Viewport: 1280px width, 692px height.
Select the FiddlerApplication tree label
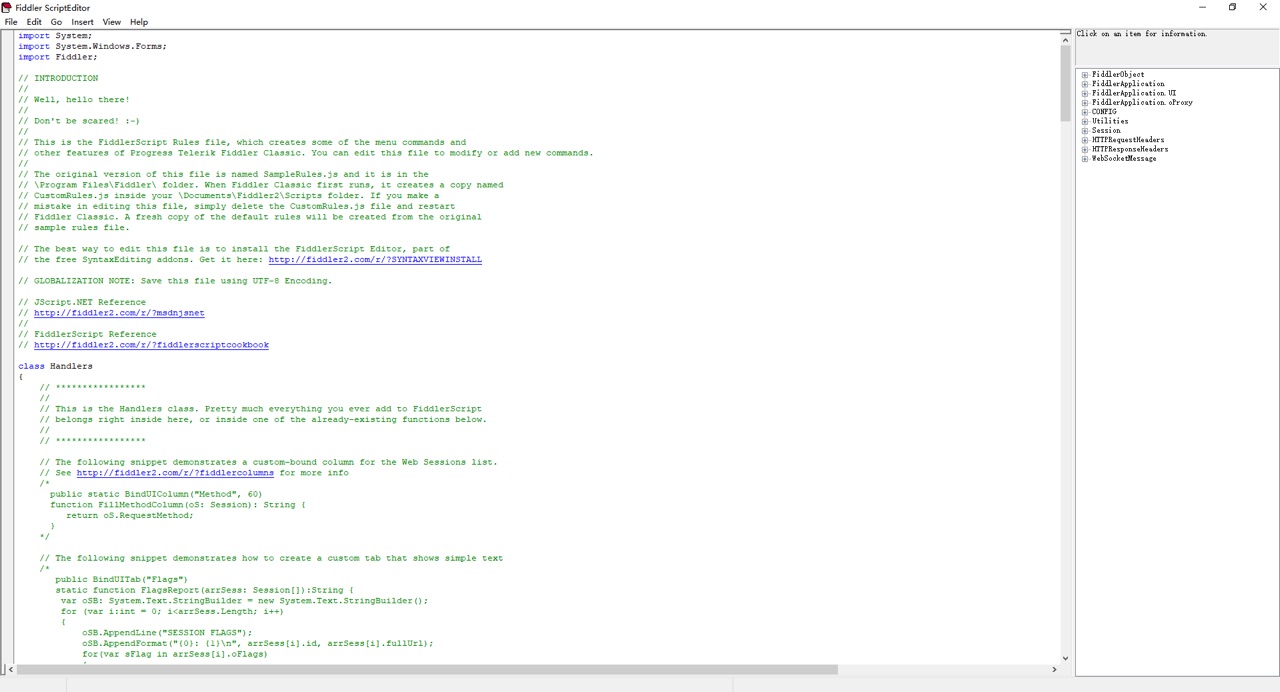tap(1128, 84)
